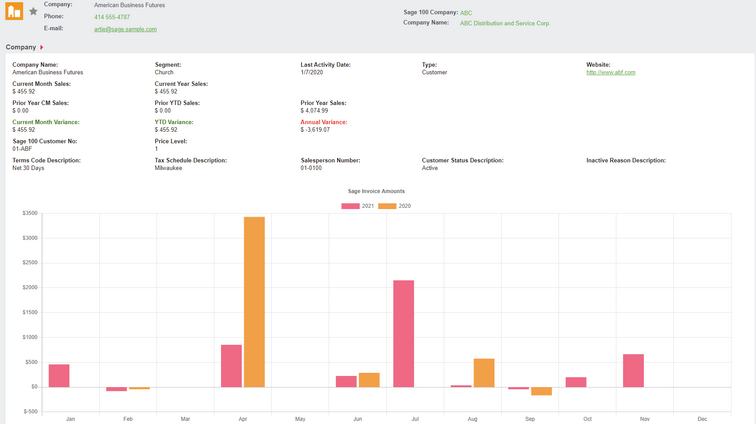Click the Sage Invoice Amounts chart title
Image resolution: width=756 pixels, height=424 pixels.
(x=377, y=191)
